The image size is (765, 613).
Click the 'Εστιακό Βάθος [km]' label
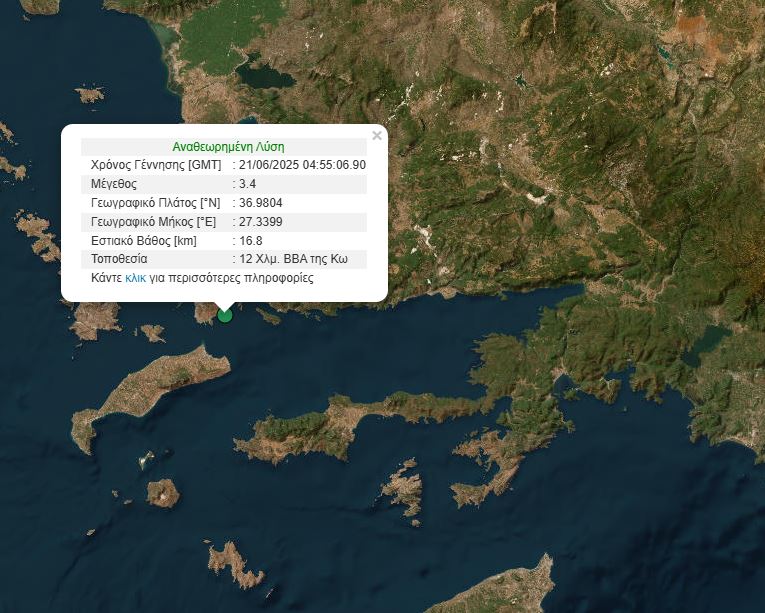pyautogui.click(x=143, y=241)
